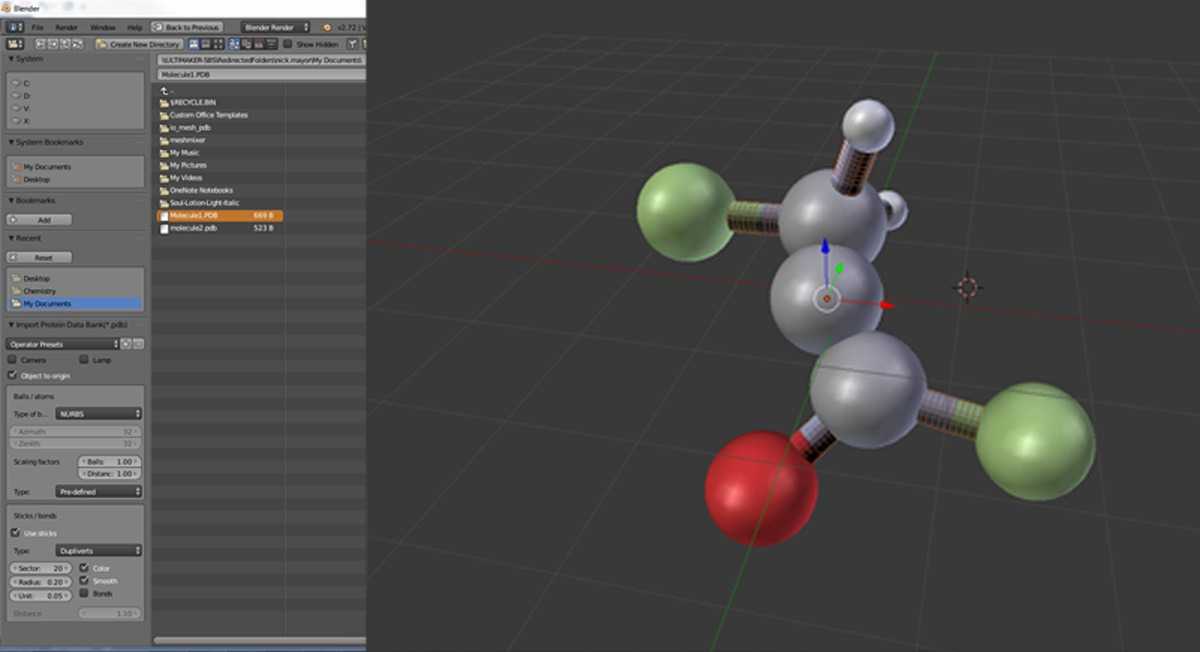The height and width of the screenshot is (652, 1200).
Task: Open the io_mesh_pdb folder
Action: [190, 128]
